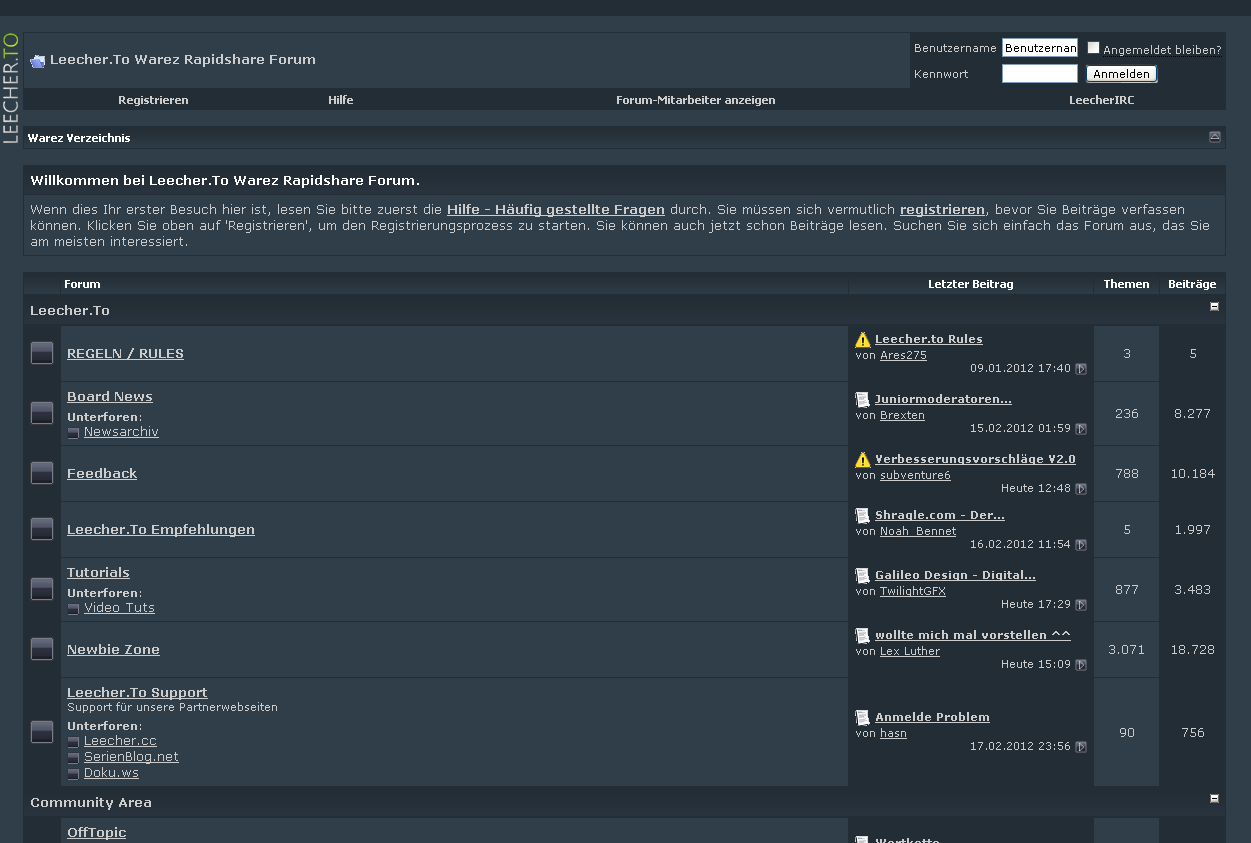
Task: Go to last post arrow for 17.02.2012 23:56
Action: [x=1081, y=747]
